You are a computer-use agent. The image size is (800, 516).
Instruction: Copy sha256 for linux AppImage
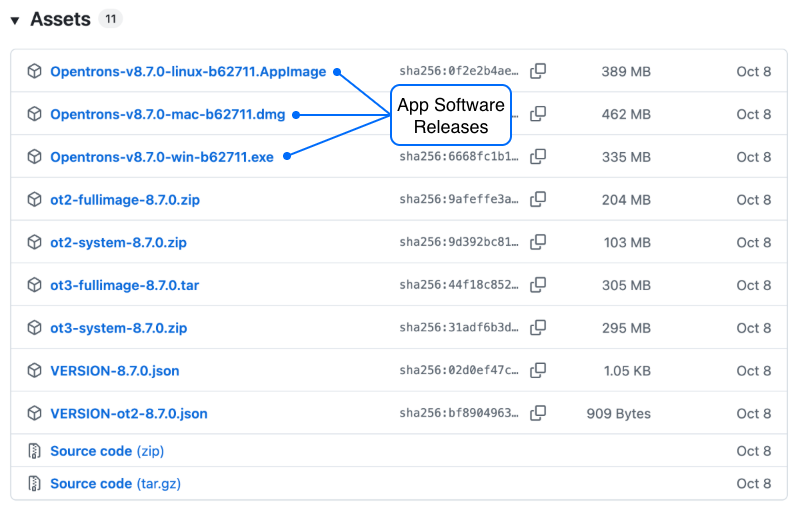pos(538,71)
